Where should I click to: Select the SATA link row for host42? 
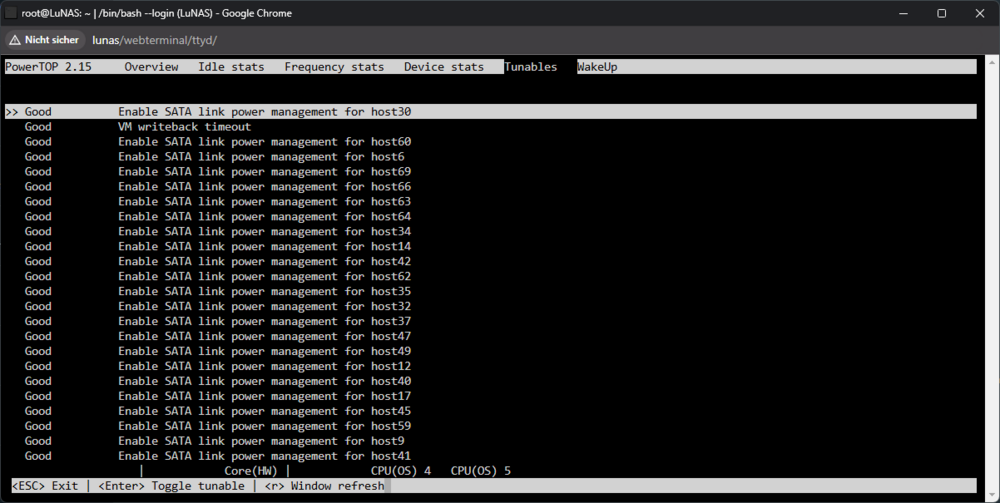pos(490,261)
